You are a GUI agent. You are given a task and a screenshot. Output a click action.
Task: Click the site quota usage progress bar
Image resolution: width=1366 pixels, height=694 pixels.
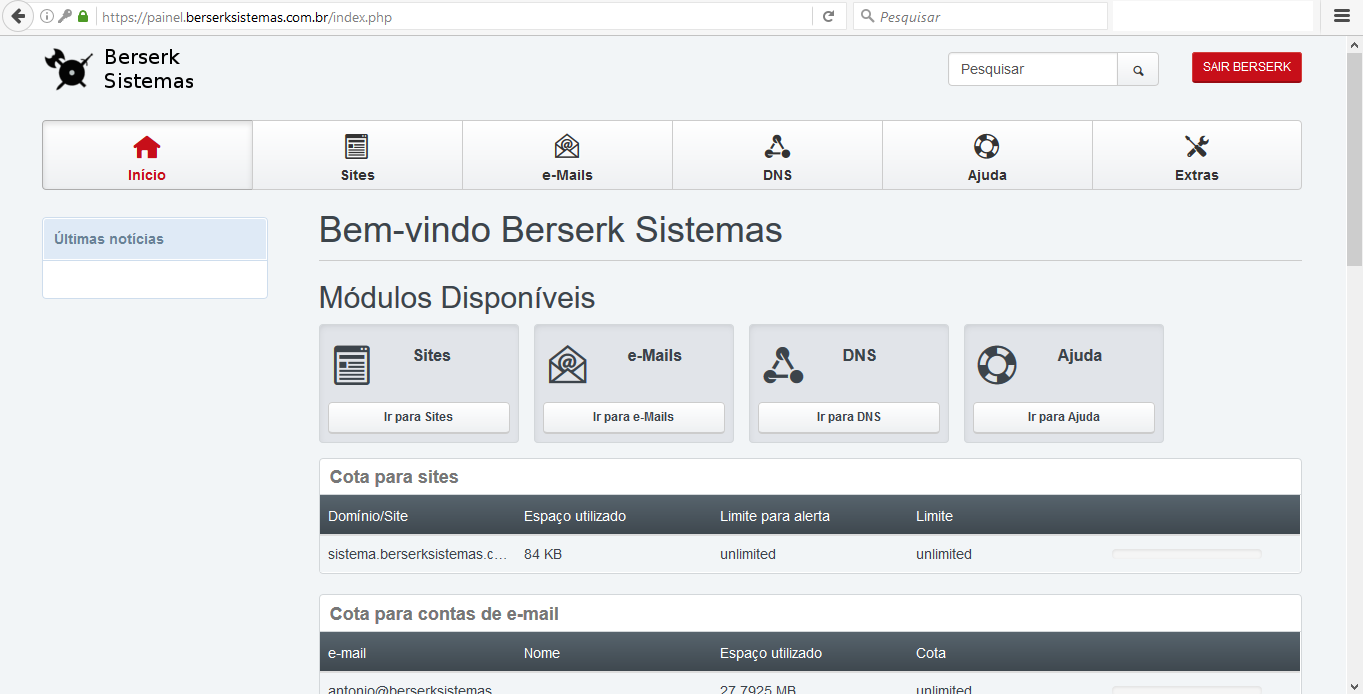tap(1187, 554)
